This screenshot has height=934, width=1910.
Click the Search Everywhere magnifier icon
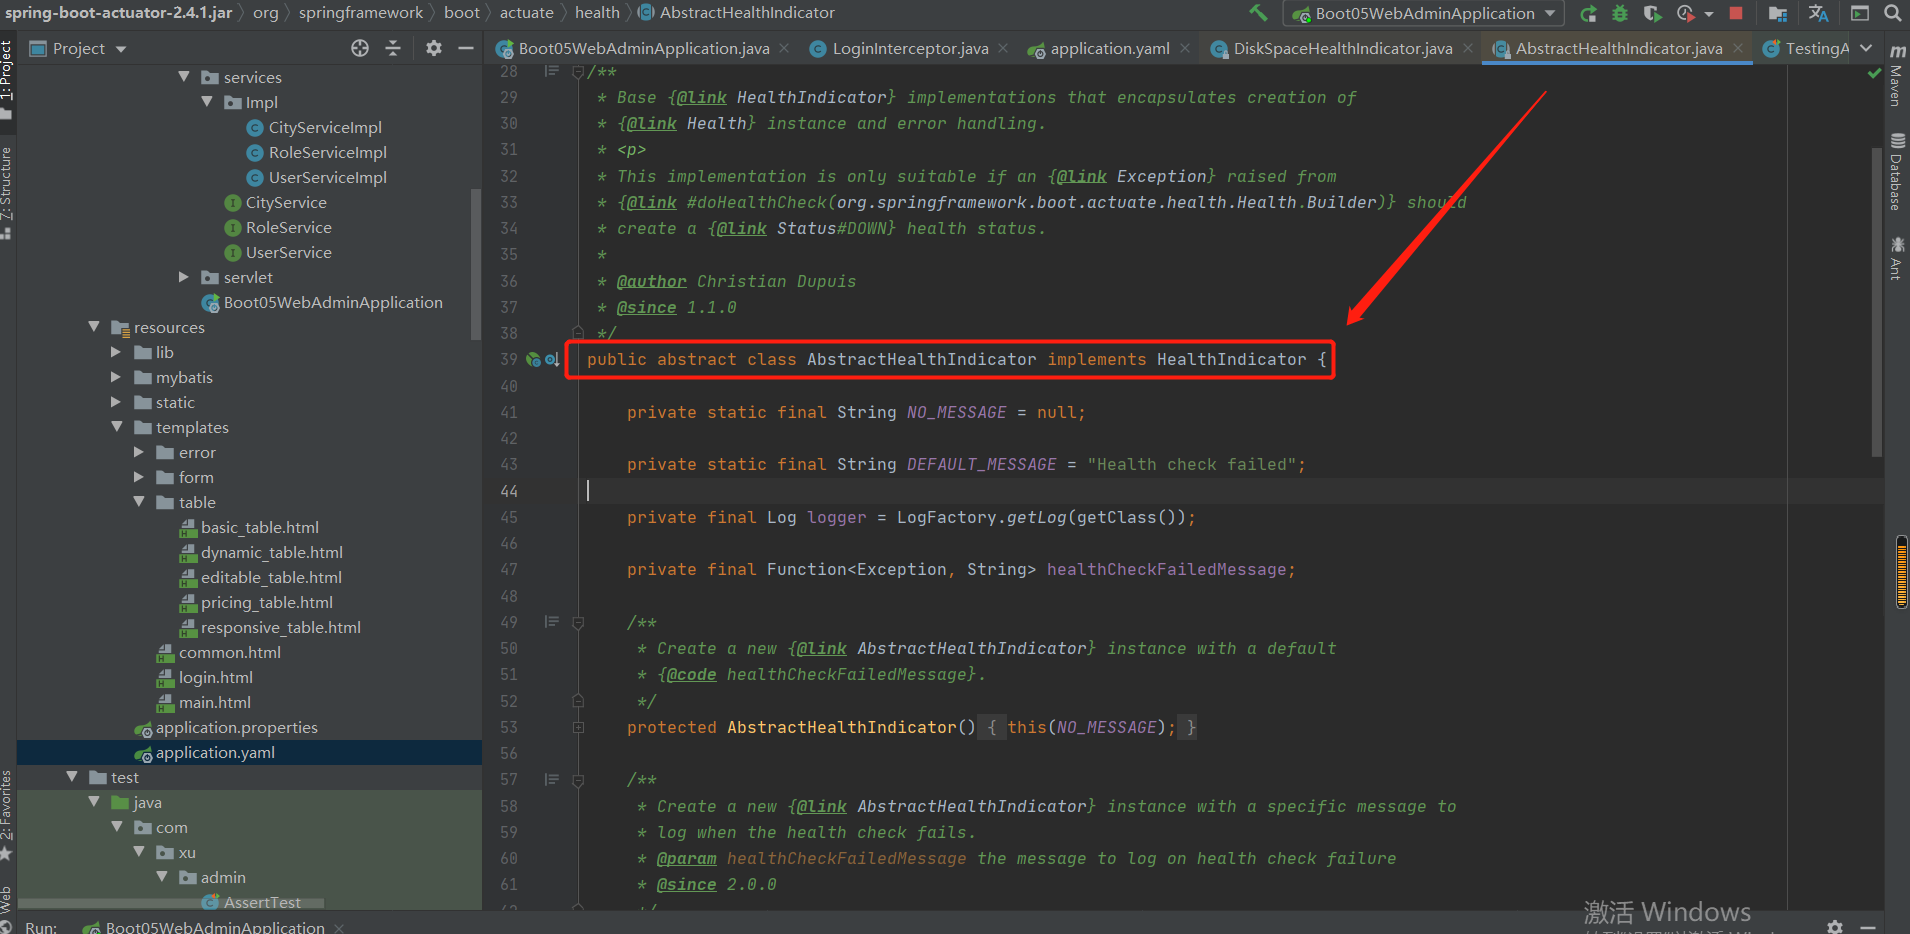click(x=1893, y=13)
